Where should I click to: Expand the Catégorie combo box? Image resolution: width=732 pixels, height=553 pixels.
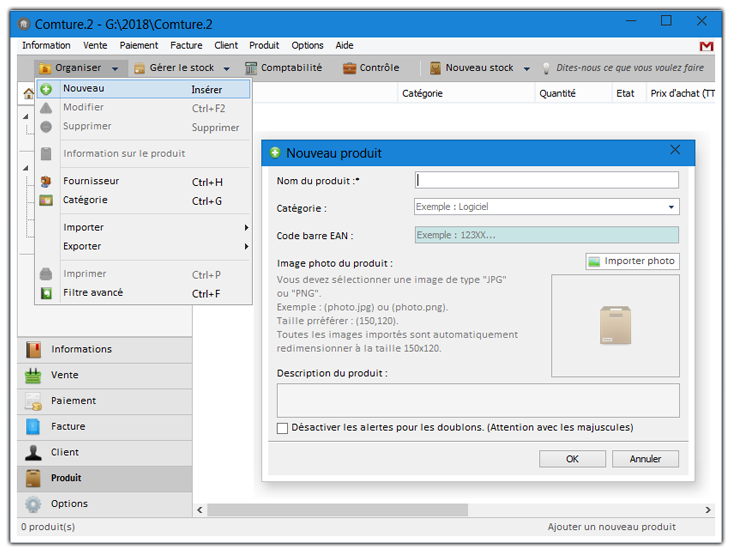(671, 207)
